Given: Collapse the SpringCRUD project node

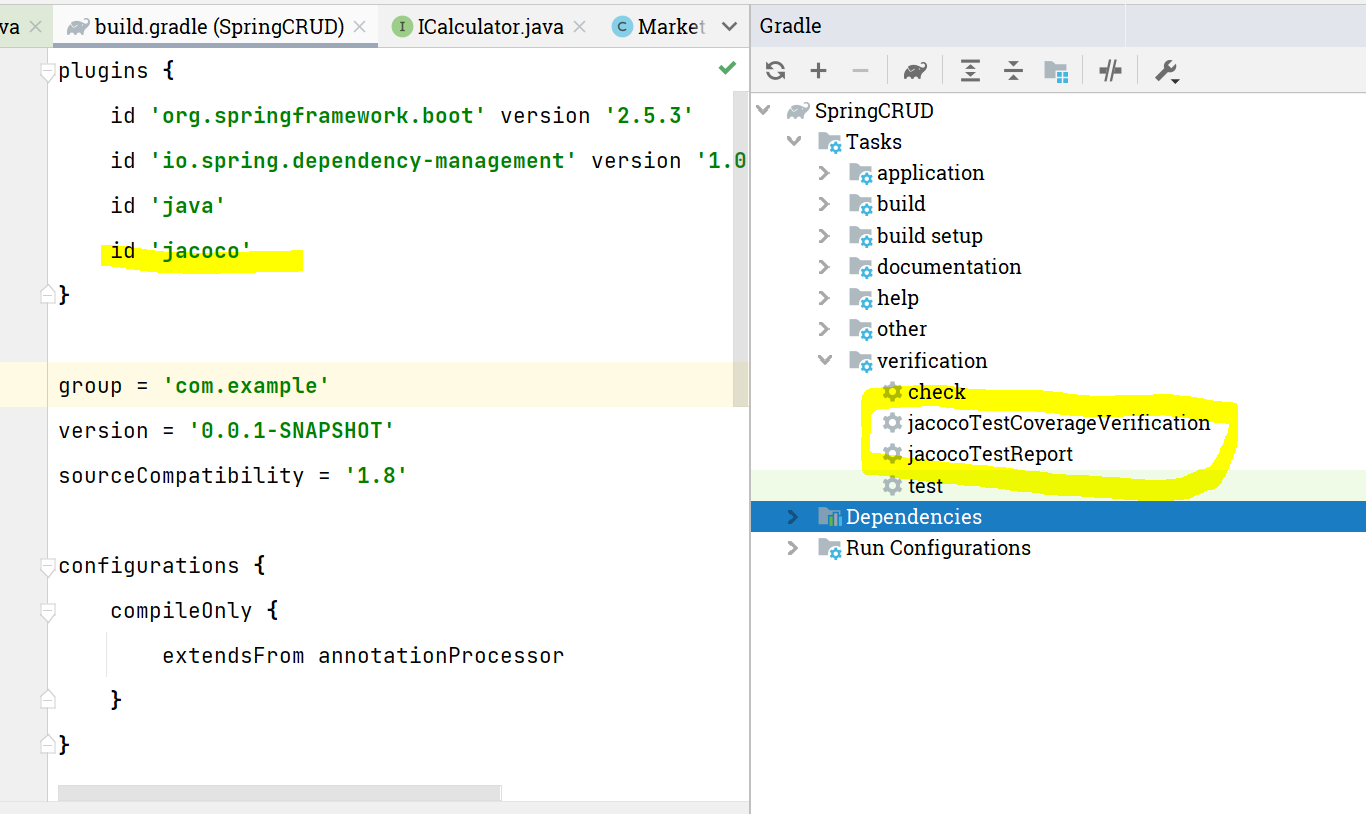Looking at the screenshot, I should click(764, 110).
